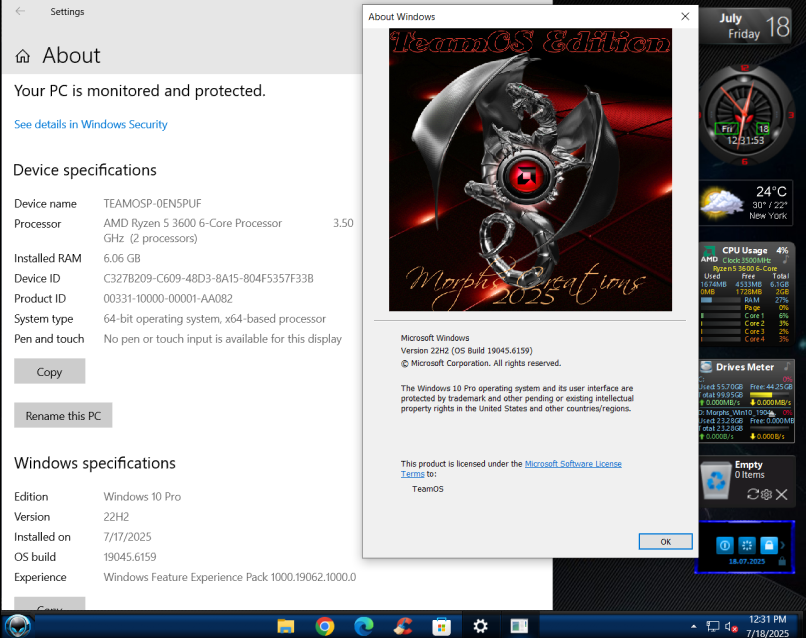Click device name TEAMOSP-0EN5PUF
This screenshot has width=806, height=638.
[152, 204]
